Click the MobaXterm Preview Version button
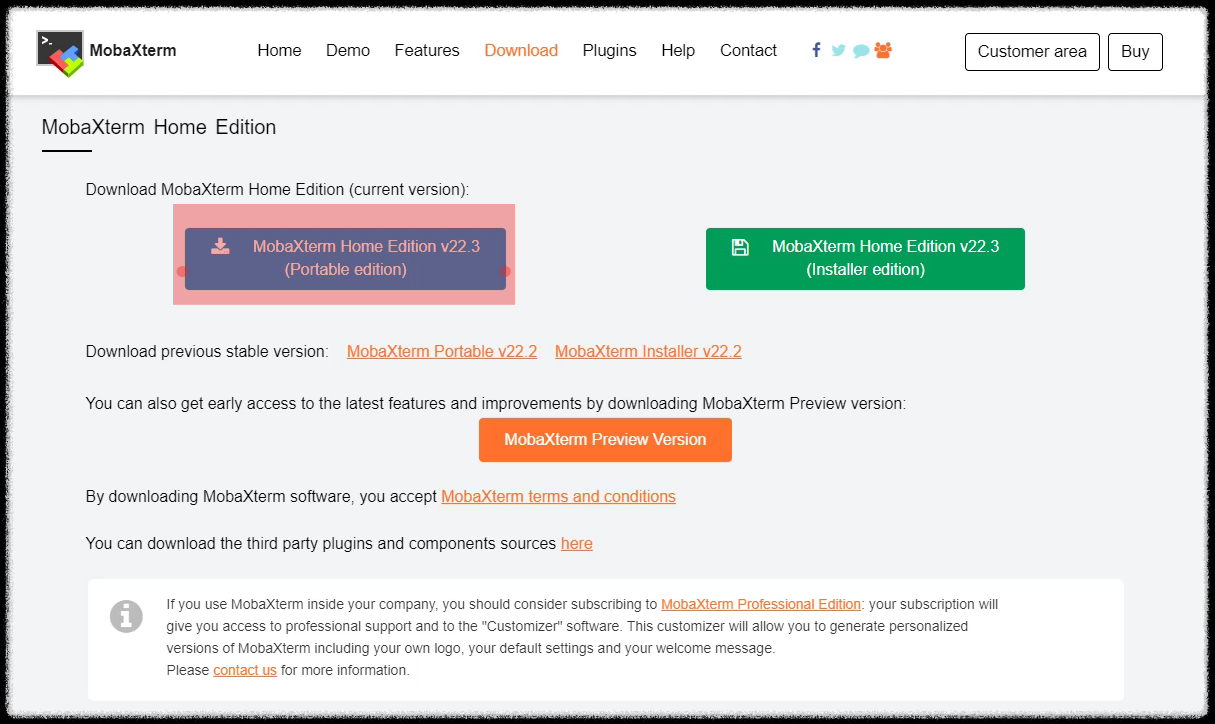This screenshot has height=724, width=1215. click(605, 440)
